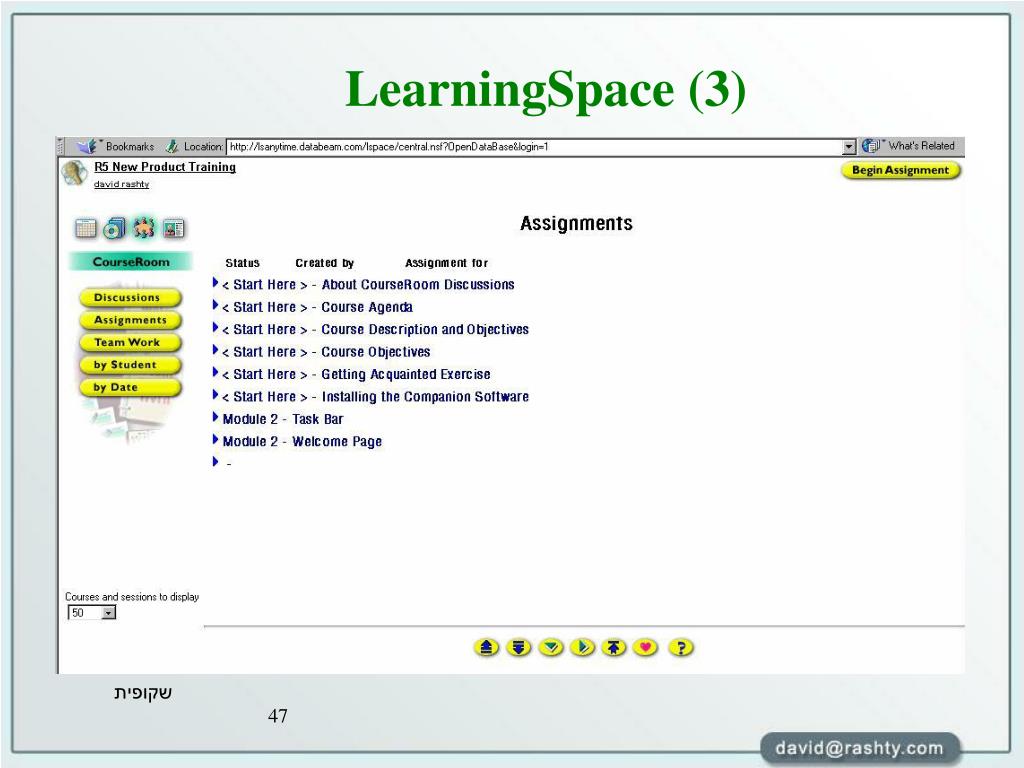Open the Module 2 - Welcome Page text
The width and height of the screenshot is (1024, 768).
pyautogui.click(x=302, y=441)
